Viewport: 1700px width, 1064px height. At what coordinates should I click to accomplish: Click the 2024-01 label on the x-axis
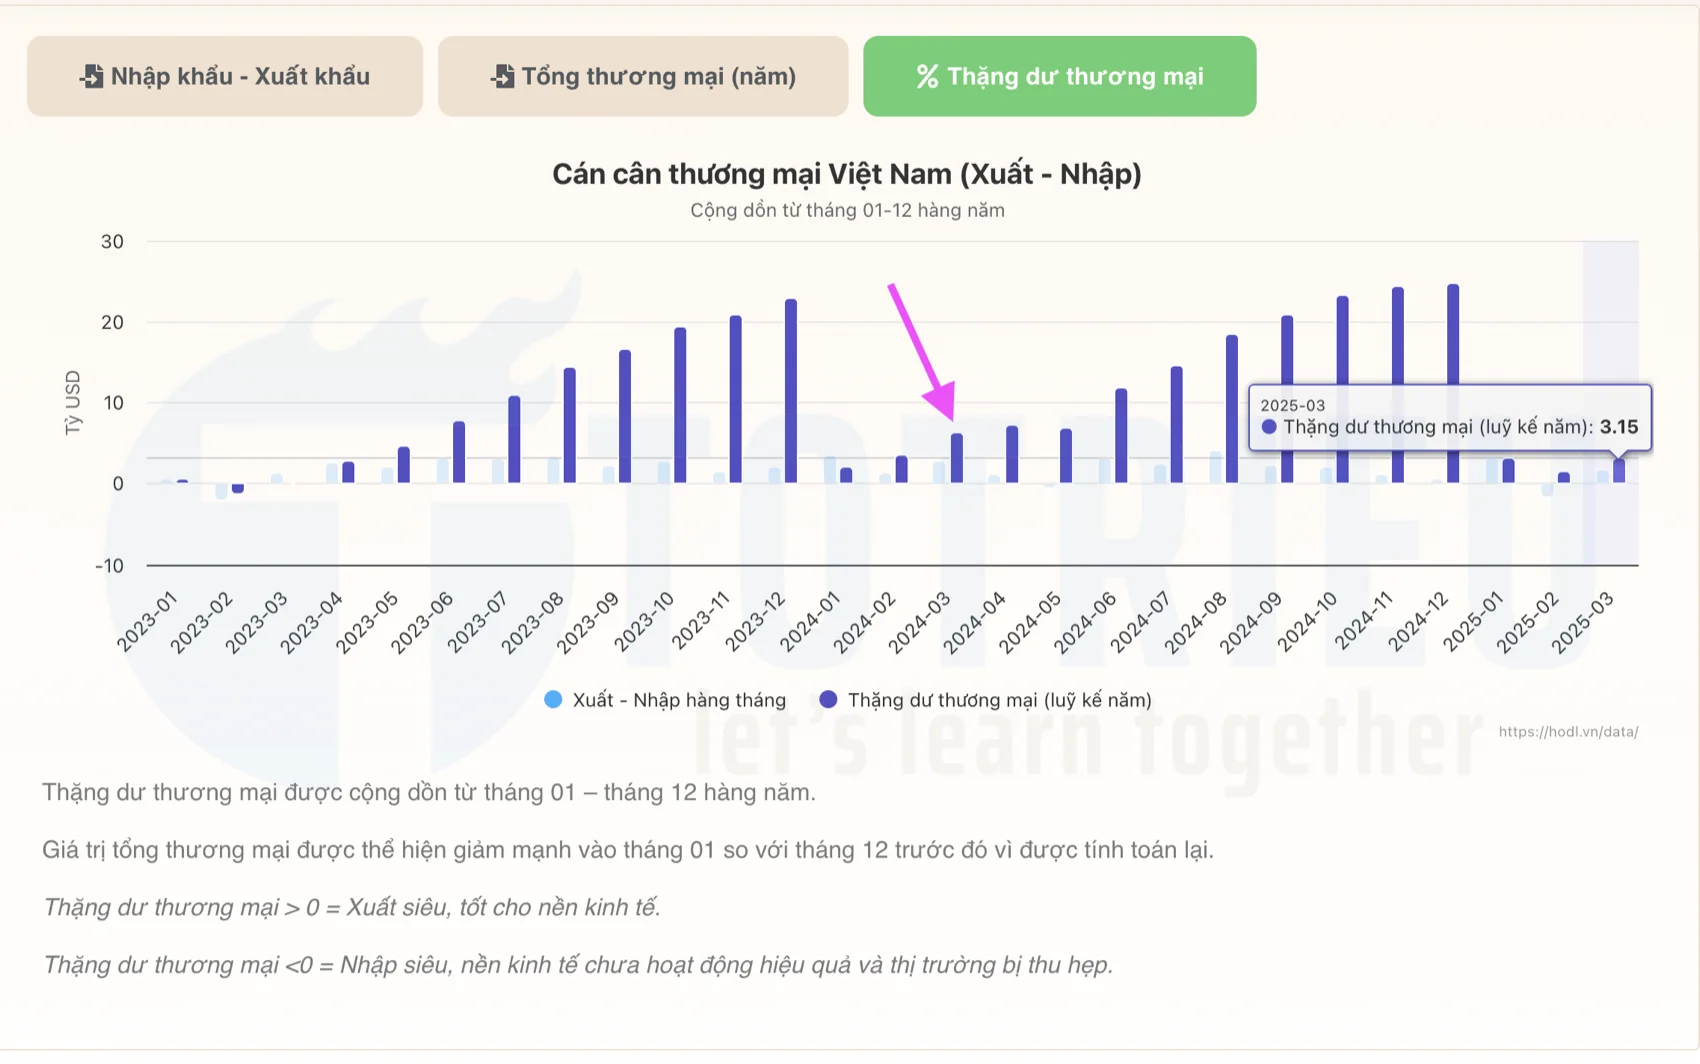point(811,621)
